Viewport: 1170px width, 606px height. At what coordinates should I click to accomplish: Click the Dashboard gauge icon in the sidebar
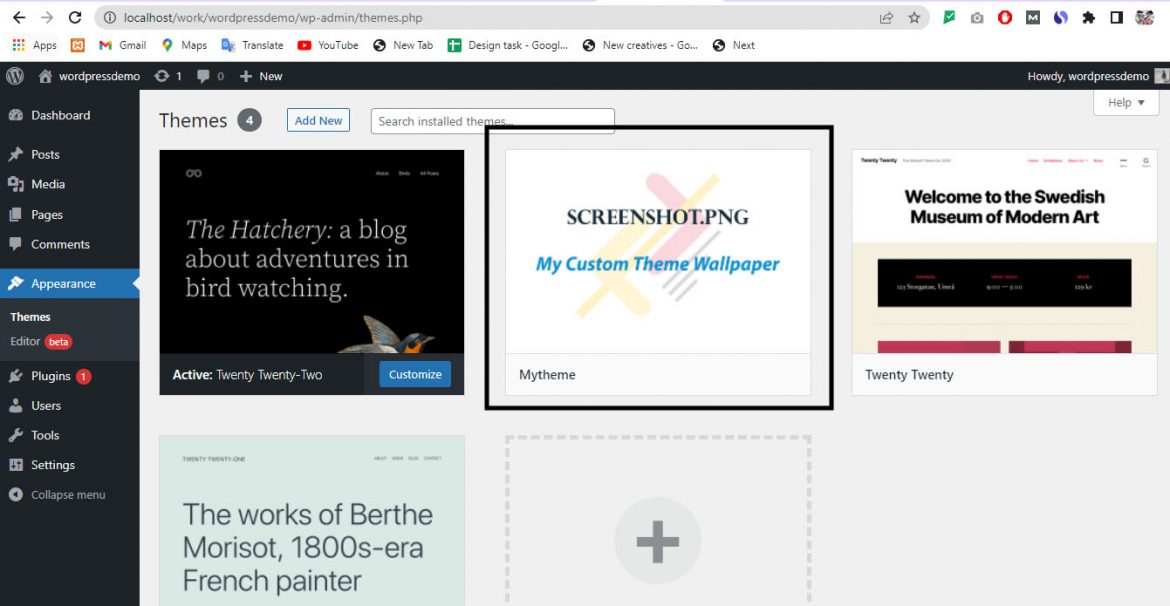[x=17, y=115]
